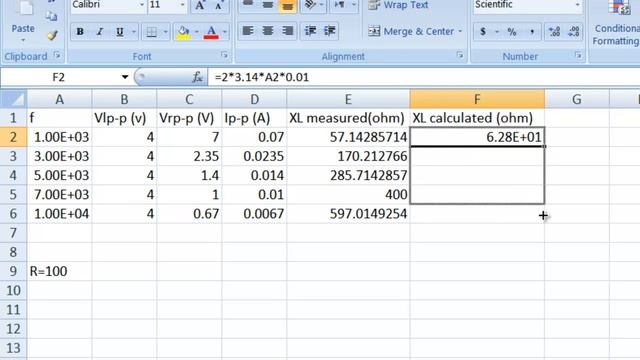Decrease indent in cell

pyautogui.click(x=310, y=31)
